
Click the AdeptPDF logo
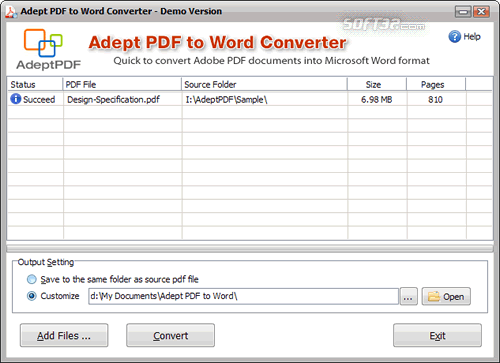[x=48, y=49]
